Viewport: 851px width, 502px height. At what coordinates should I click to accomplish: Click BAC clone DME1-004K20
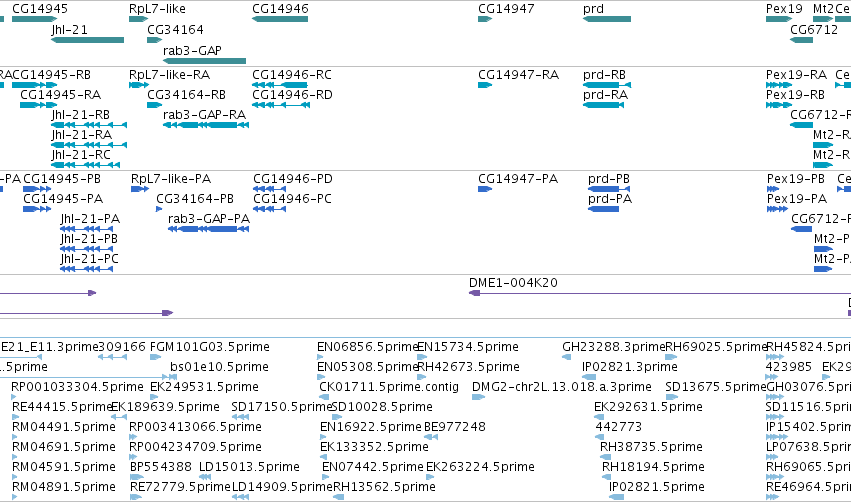pos(660,293)
